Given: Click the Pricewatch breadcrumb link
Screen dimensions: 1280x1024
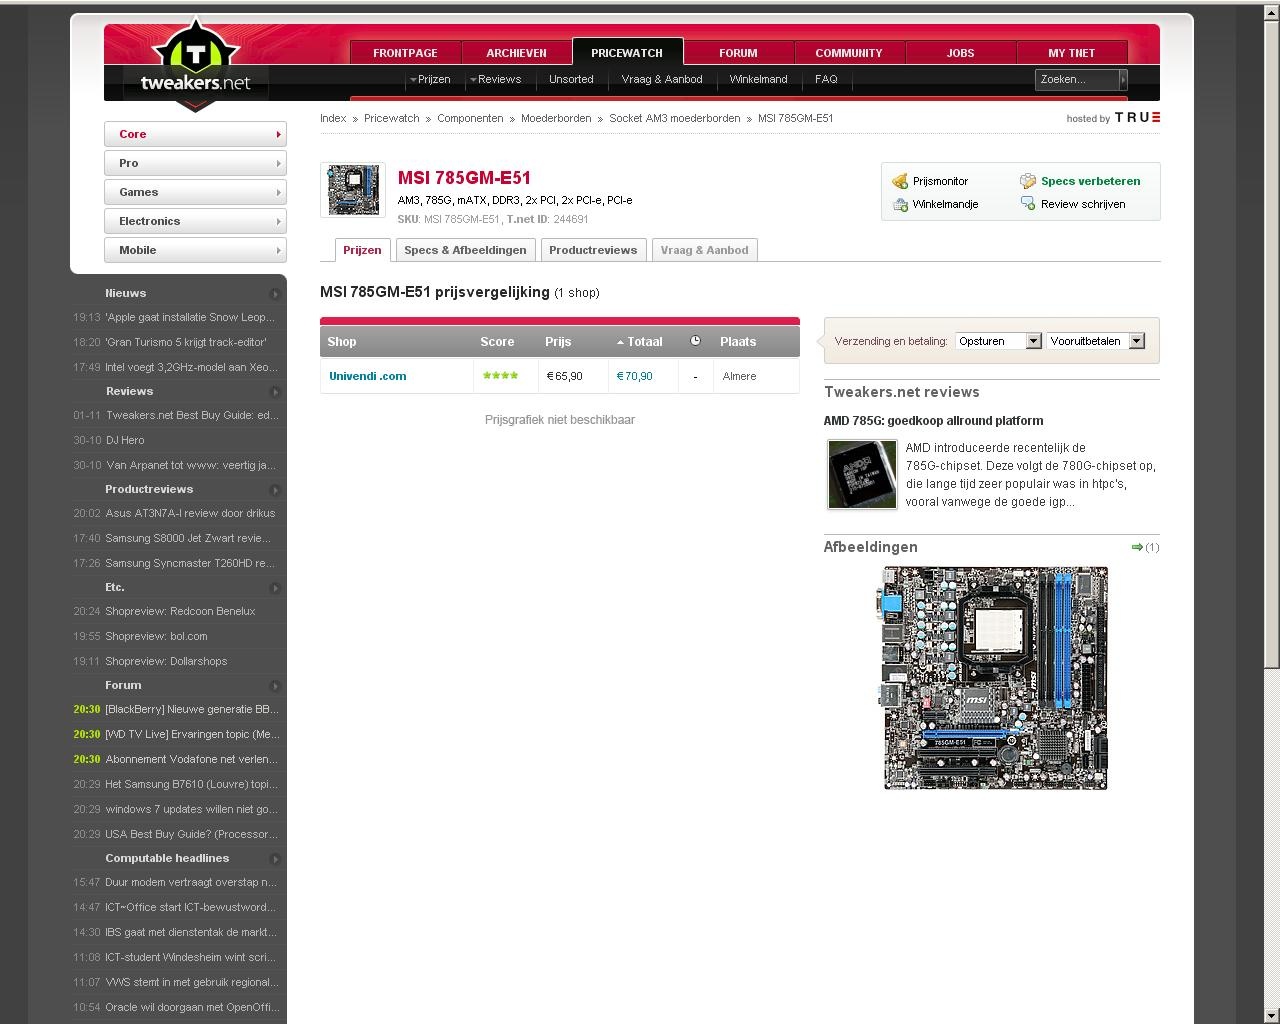Looking at the screenshot, I should [x=392, y=118].
